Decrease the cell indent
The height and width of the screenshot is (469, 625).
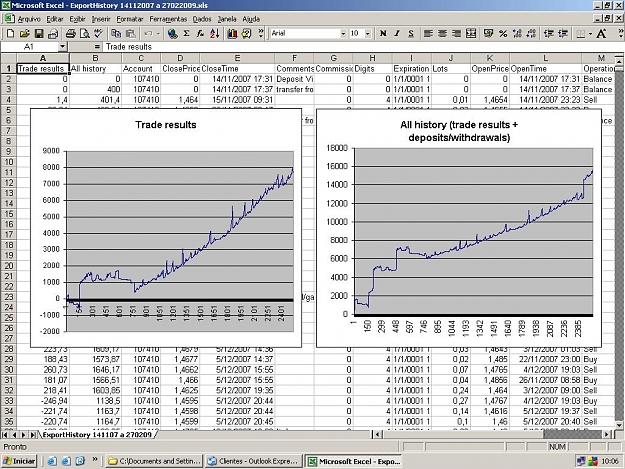tap(548, 33)
